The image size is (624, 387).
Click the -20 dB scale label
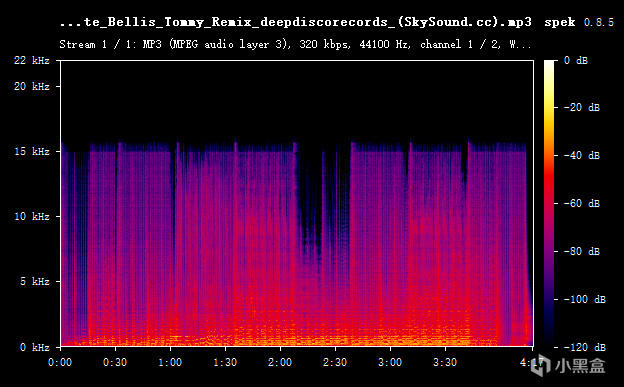(582, 108)
